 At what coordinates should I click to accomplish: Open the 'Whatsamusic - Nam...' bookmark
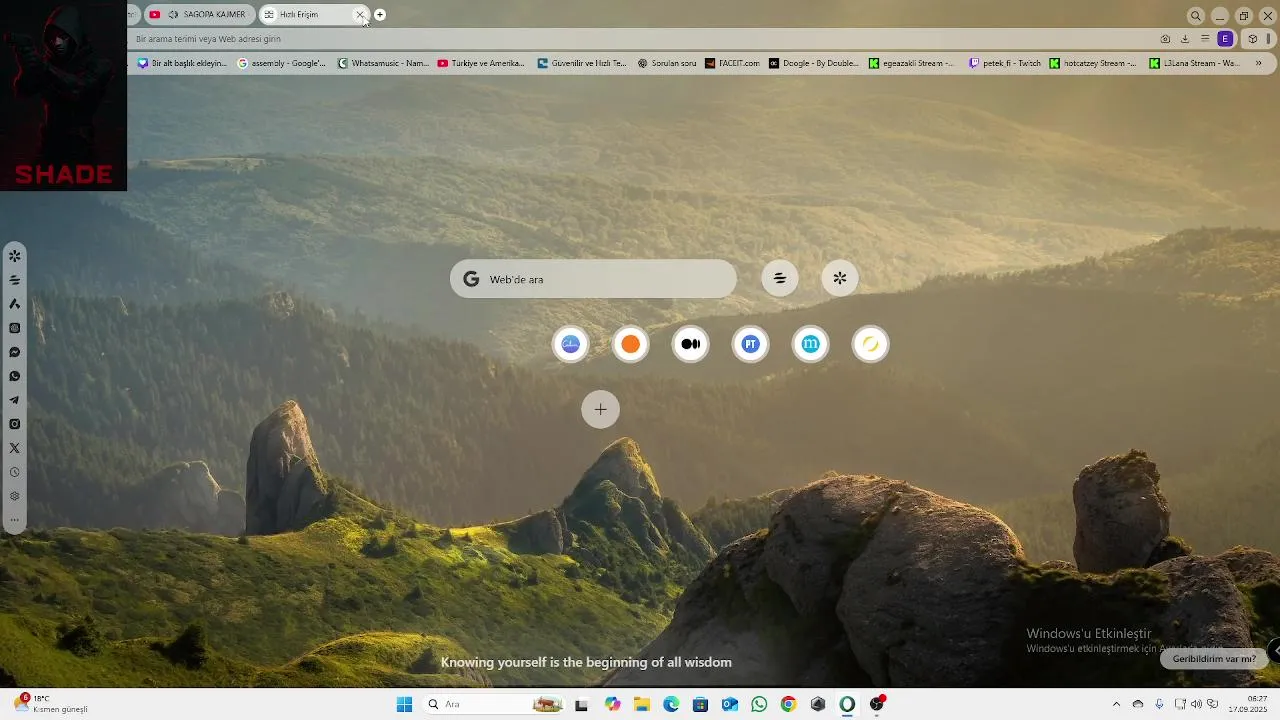pos(383,63)
